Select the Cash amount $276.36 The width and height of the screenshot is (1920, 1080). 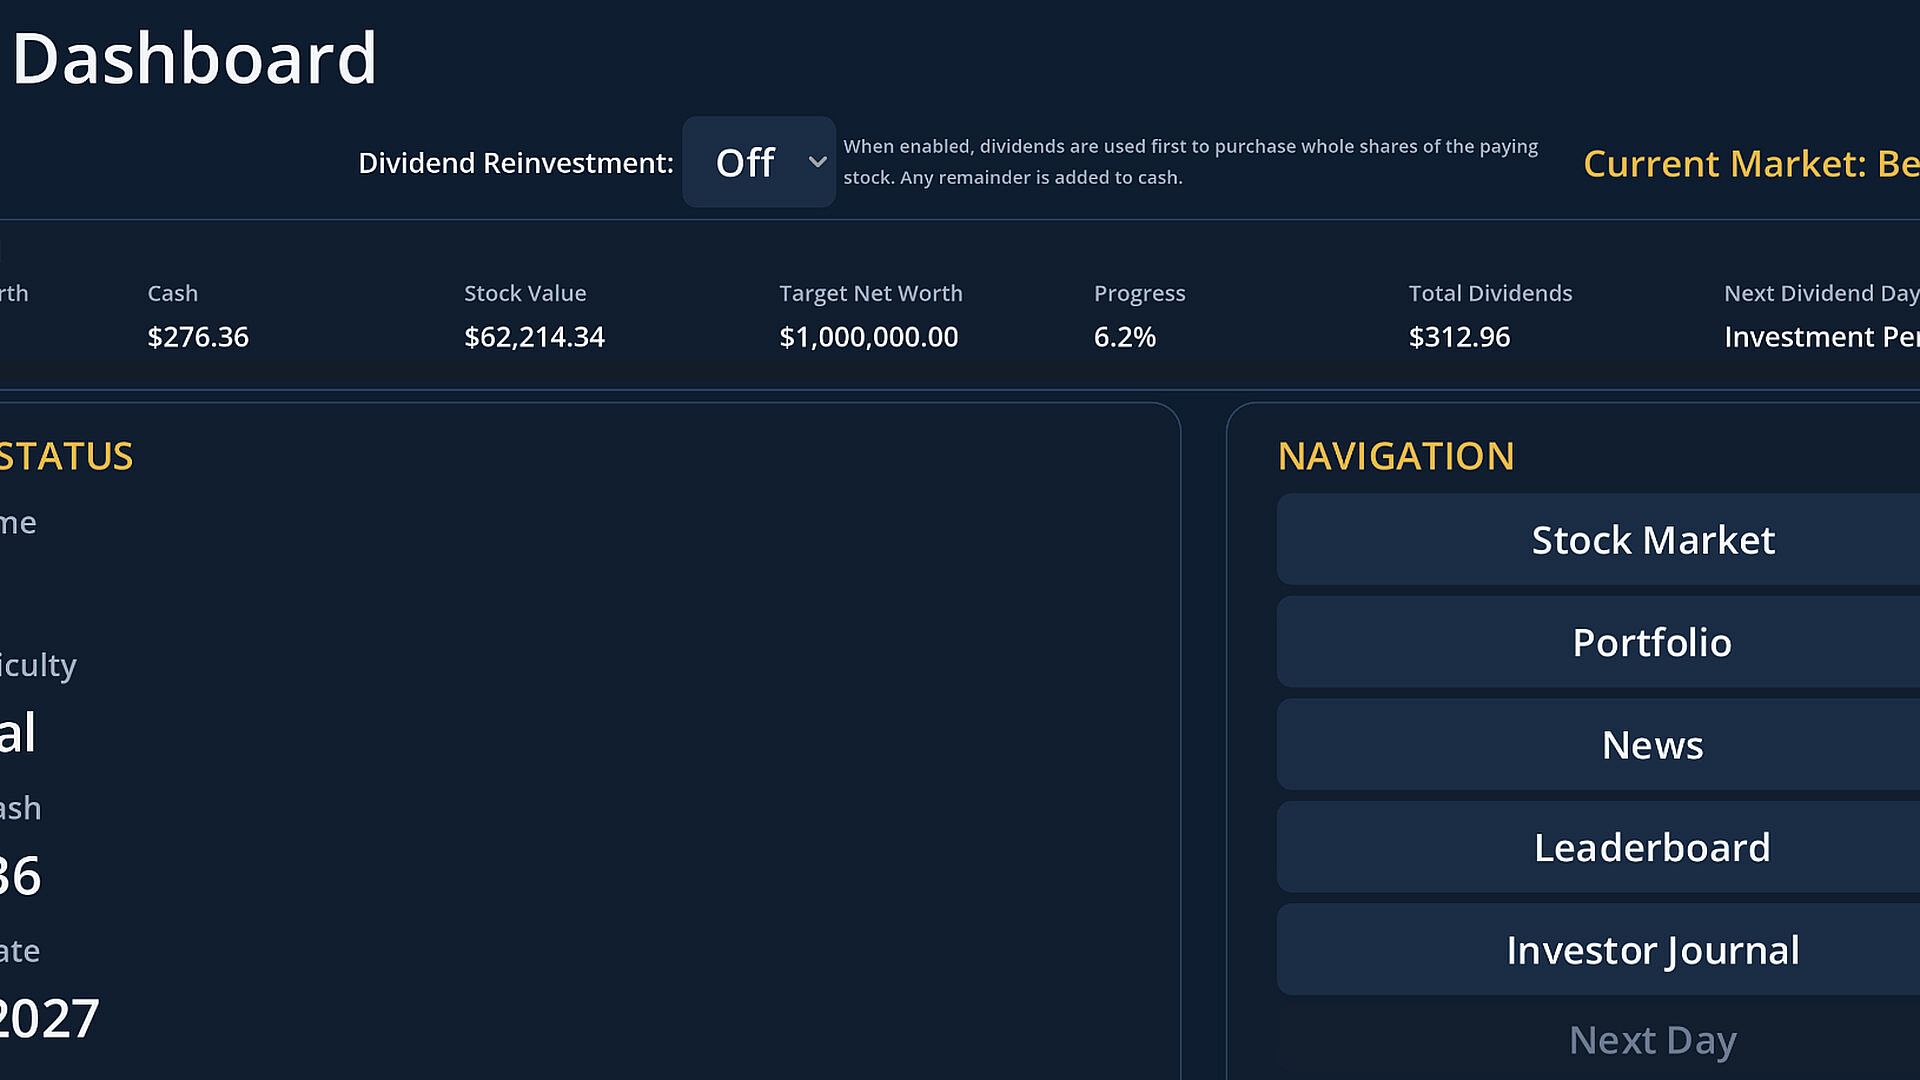pyautogui.click(x=198, y=337)
